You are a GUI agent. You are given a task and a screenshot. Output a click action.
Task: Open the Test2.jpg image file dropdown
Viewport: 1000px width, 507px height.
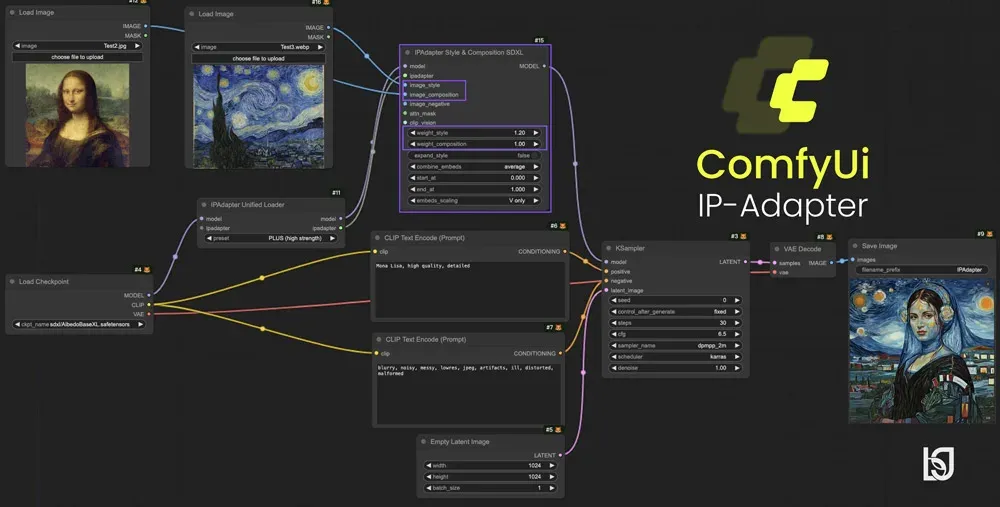tap(77, 46)
